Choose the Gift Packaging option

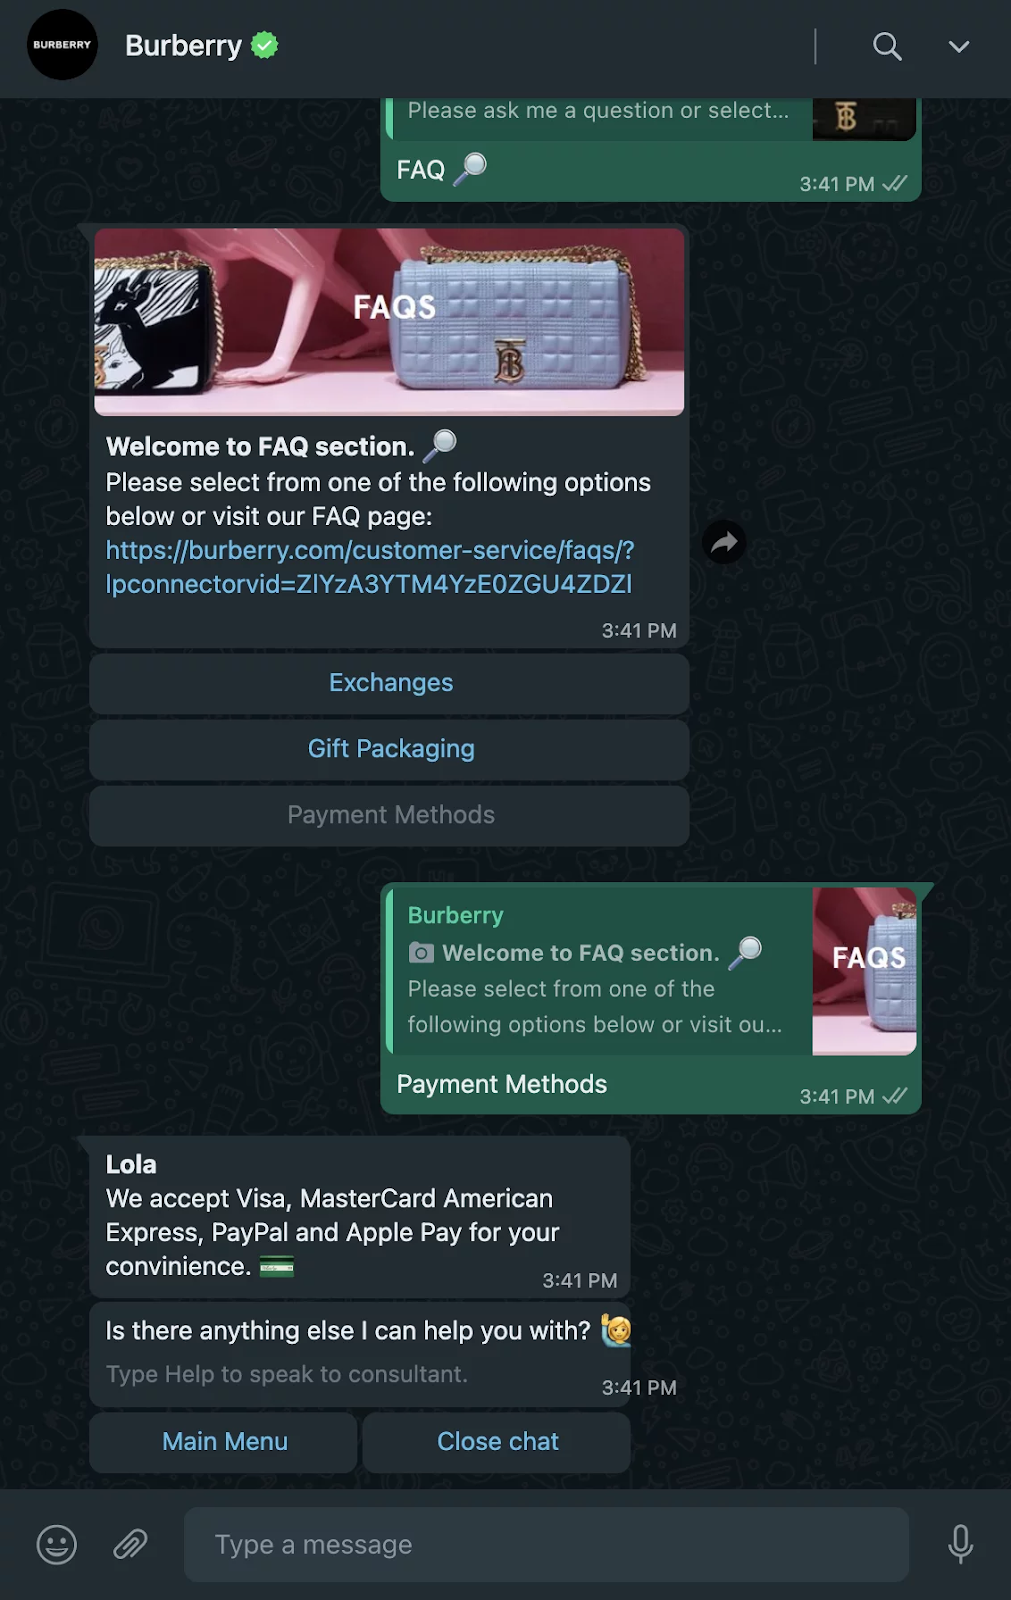click(x=389, y=749)
